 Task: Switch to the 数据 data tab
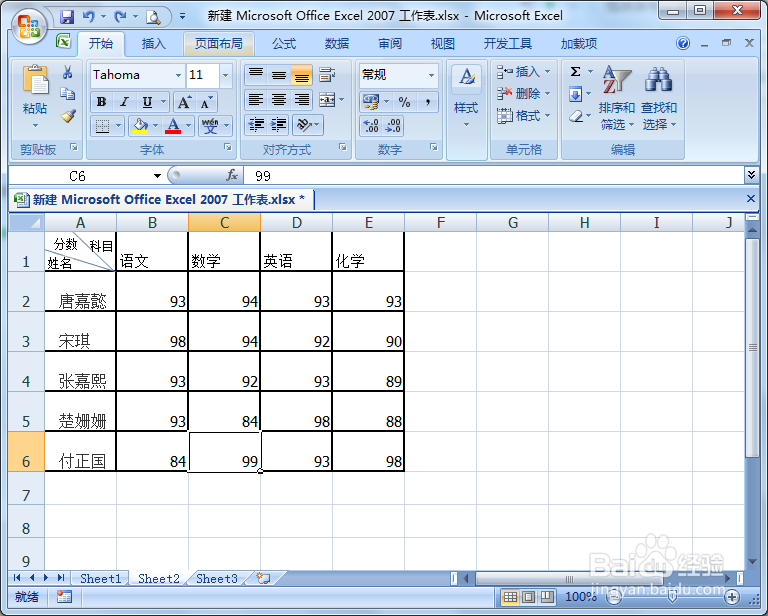tap(337, 44)
